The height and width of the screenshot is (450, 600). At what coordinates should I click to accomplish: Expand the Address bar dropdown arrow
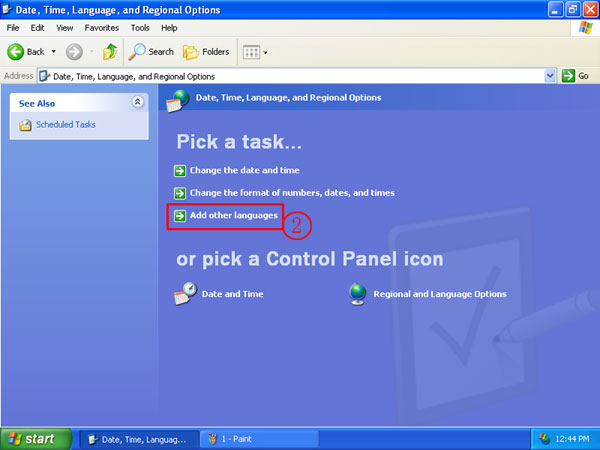(550, 76)
